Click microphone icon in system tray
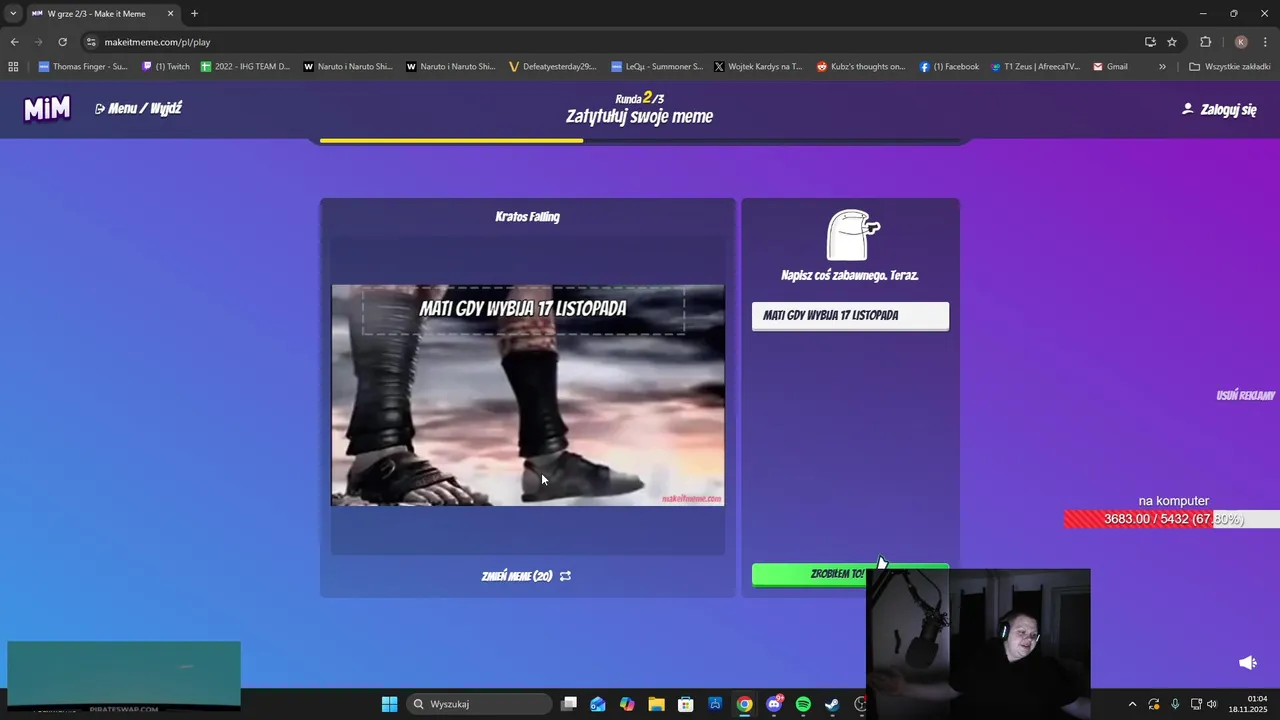1280x720 pixels. pos(1175,704)
